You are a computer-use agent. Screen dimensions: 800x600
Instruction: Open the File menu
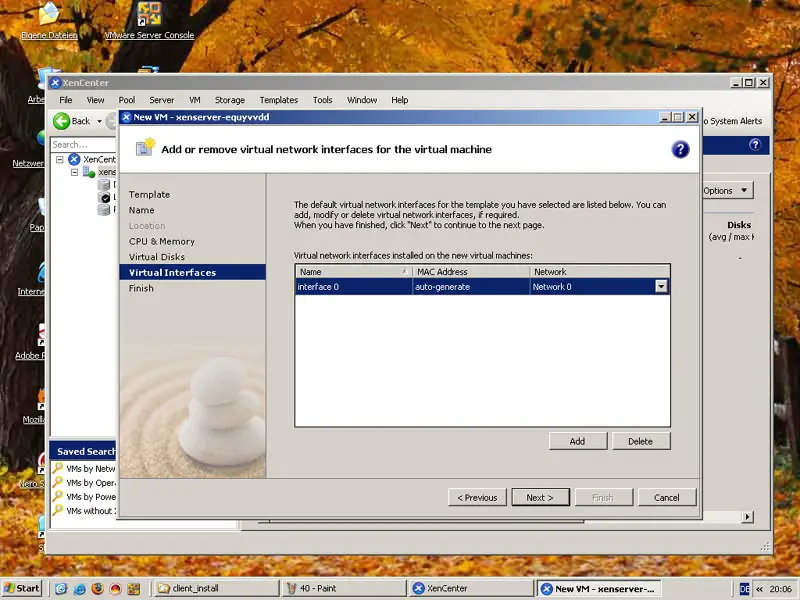[x=66, y=100]
